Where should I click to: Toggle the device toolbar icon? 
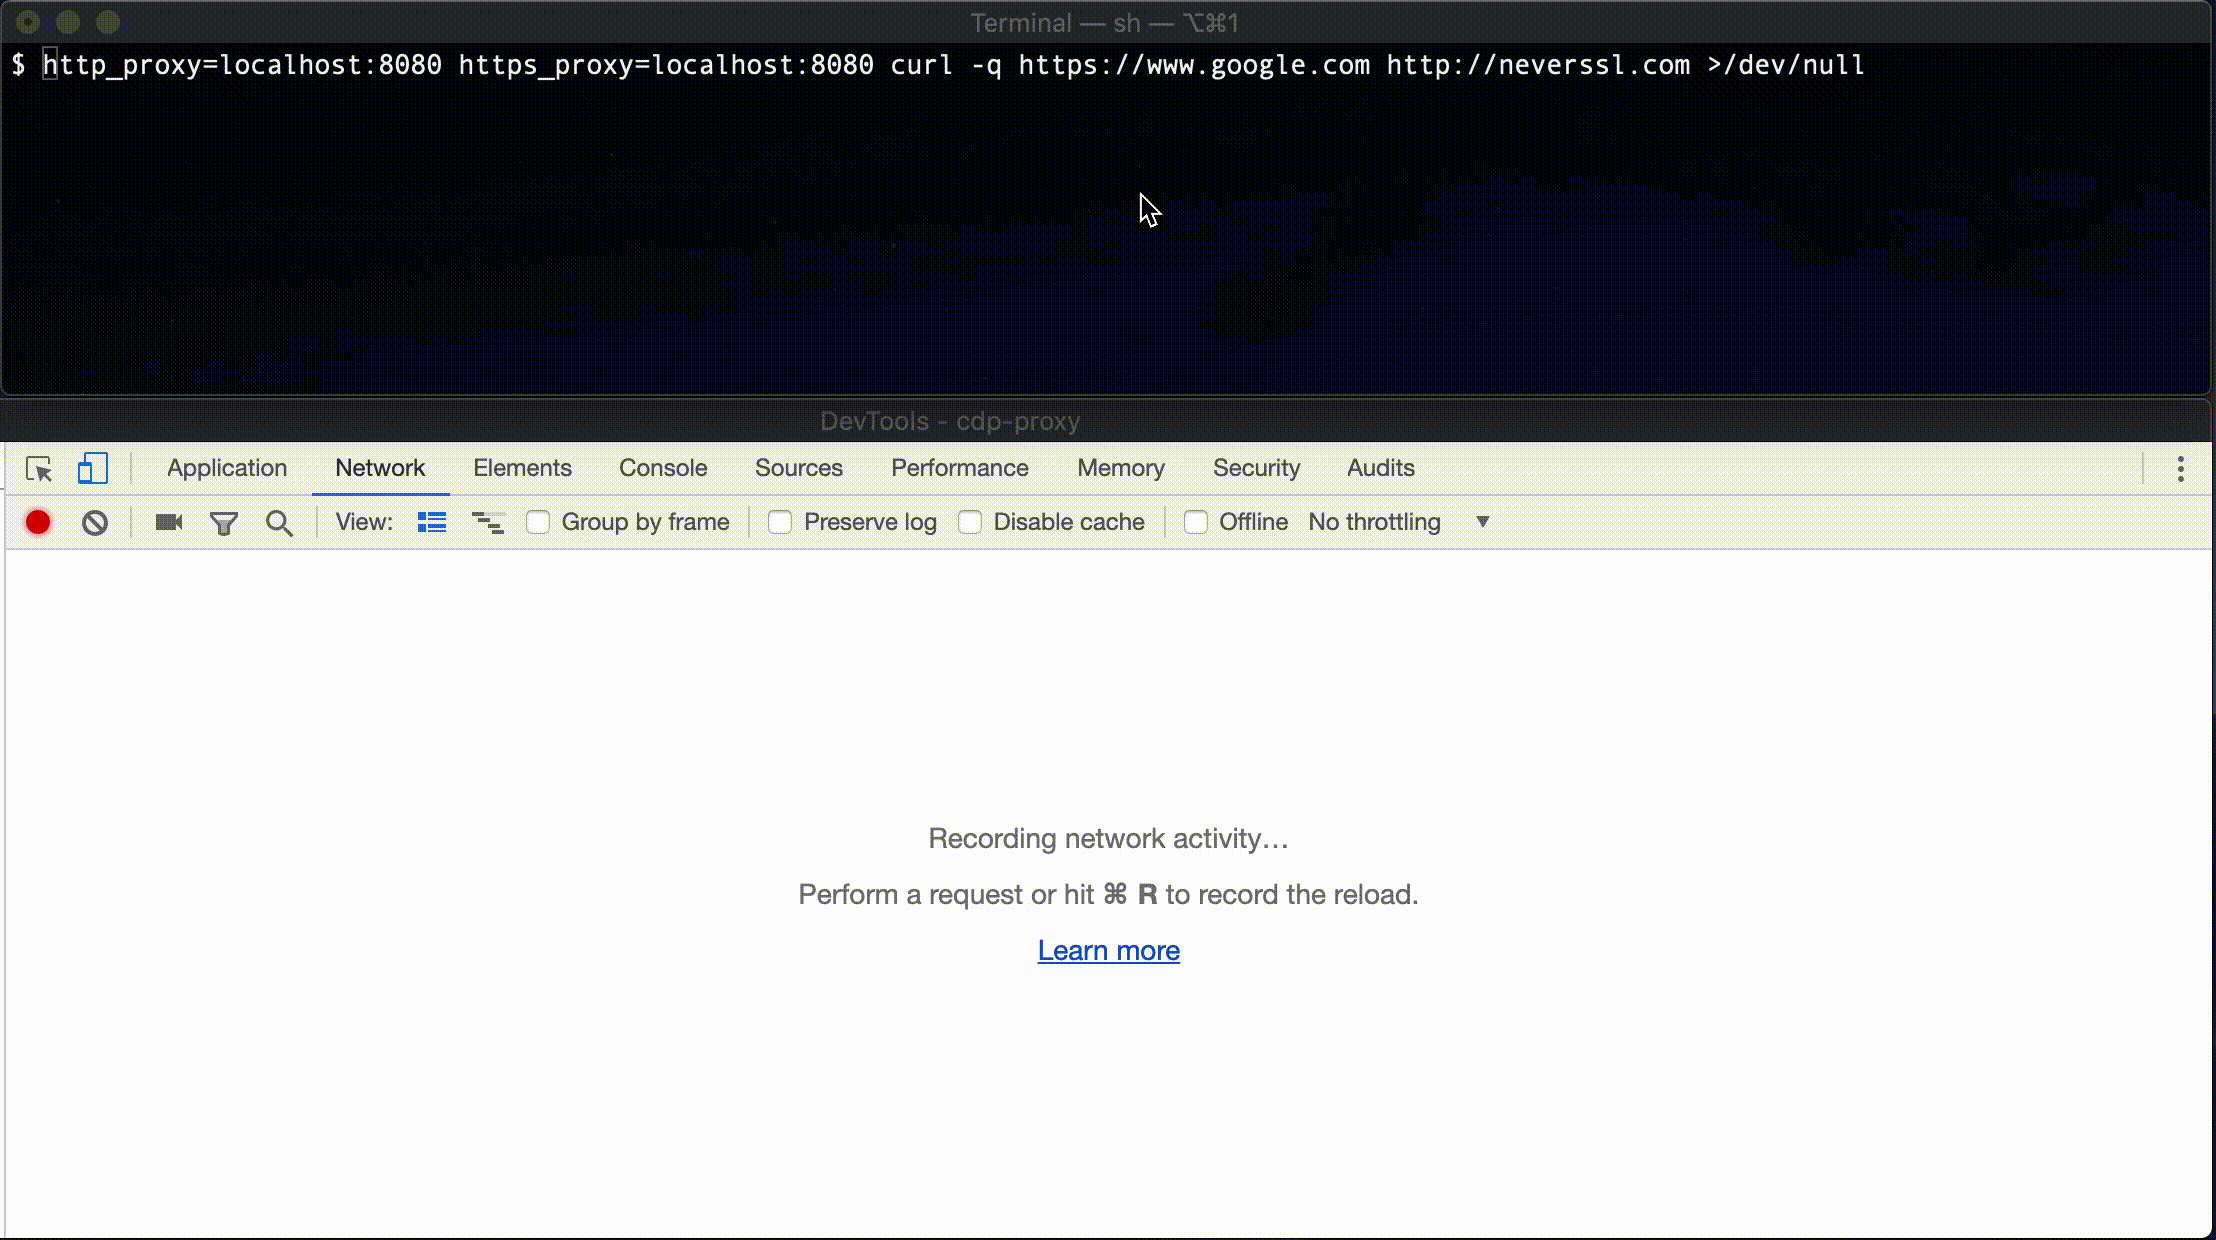92,469
